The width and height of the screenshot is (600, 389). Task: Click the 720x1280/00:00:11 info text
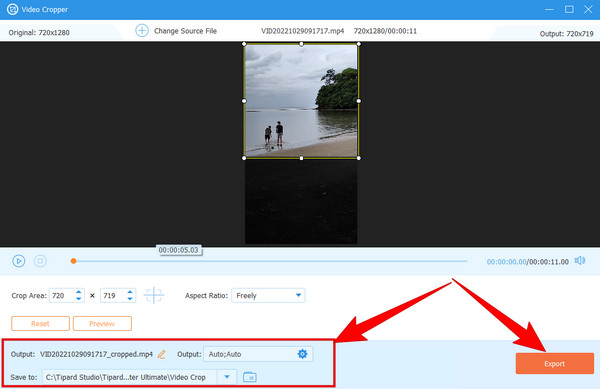(x=385, y=31)
